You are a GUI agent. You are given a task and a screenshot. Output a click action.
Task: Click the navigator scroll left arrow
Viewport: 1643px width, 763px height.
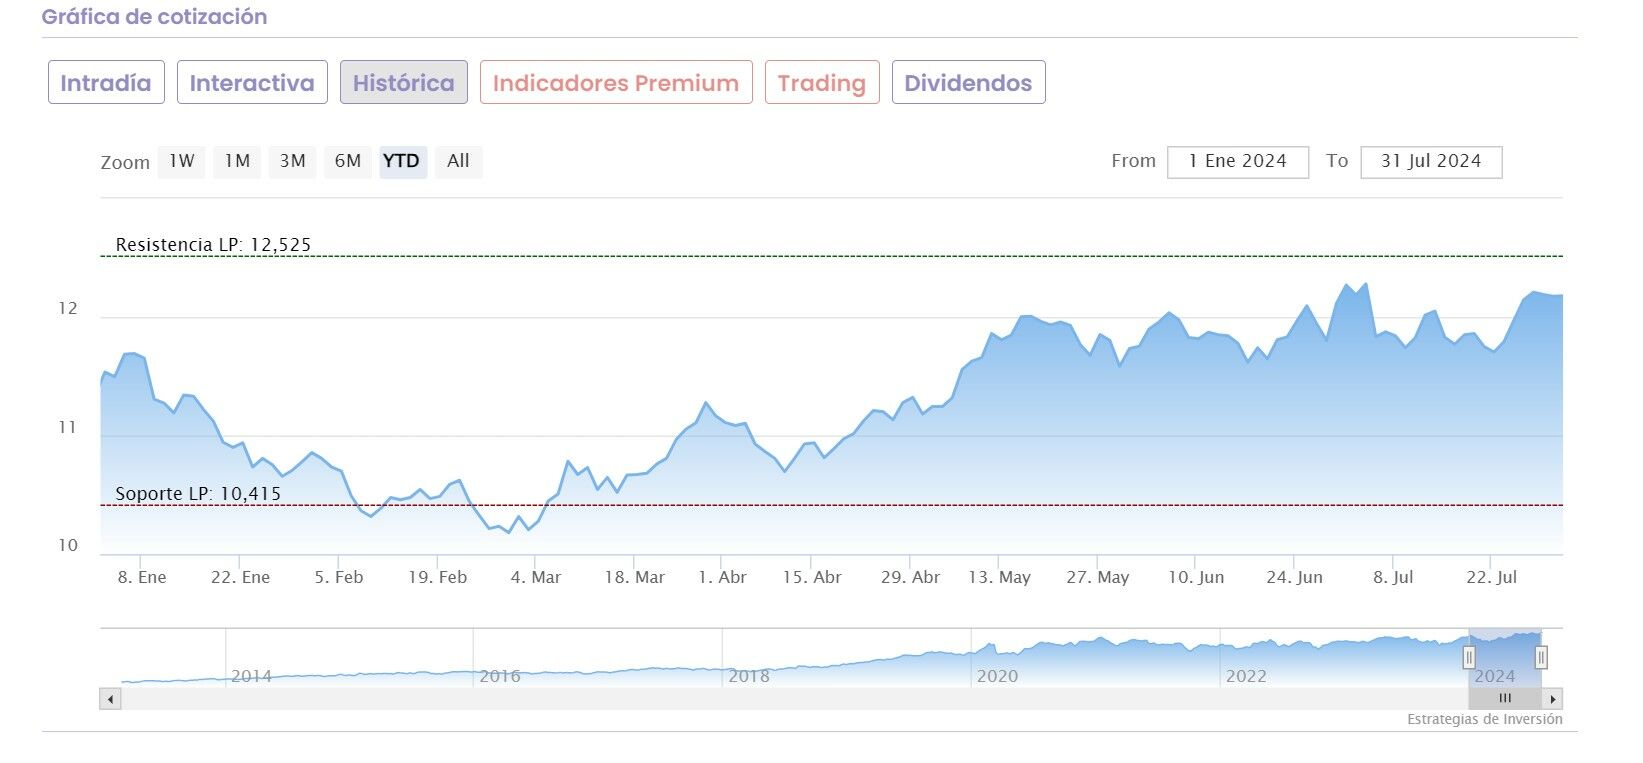110,699
